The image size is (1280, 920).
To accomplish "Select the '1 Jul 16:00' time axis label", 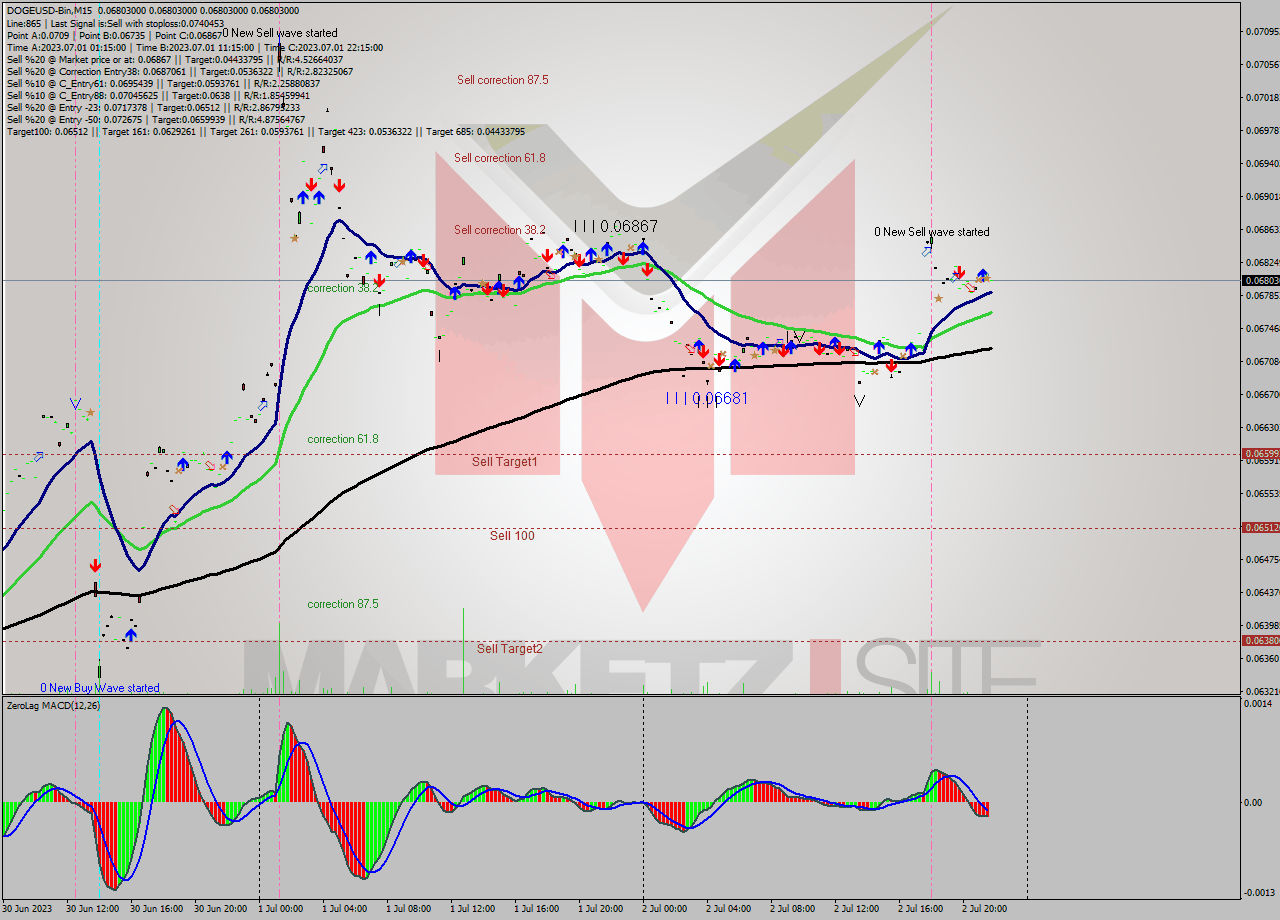I will [539, 909].
